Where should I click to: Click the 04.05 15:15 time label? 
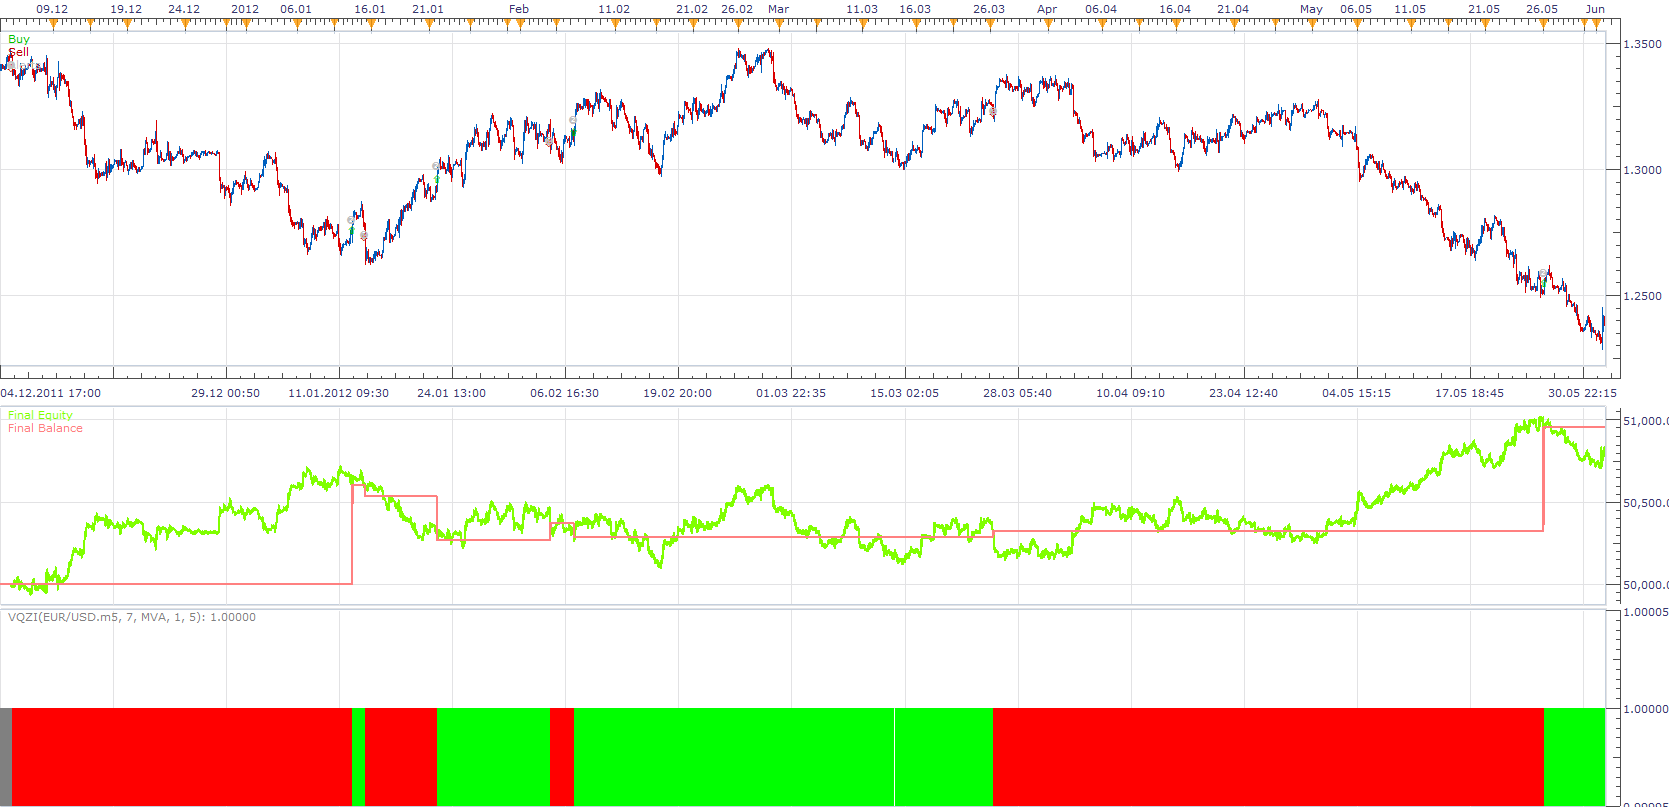pyautogui.click(x=1357, y=393)
